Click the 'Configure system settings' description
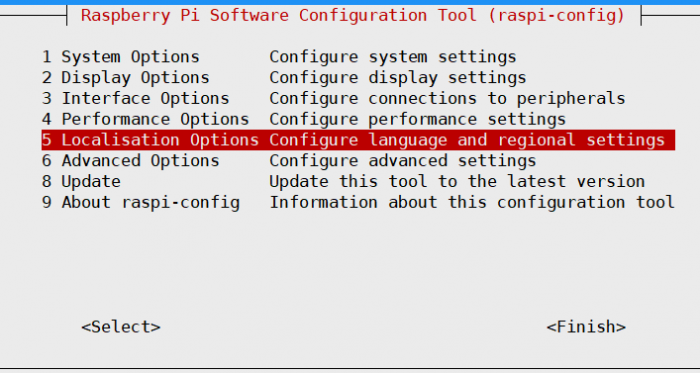Screen dimensions: 700x373 point(393,57)
